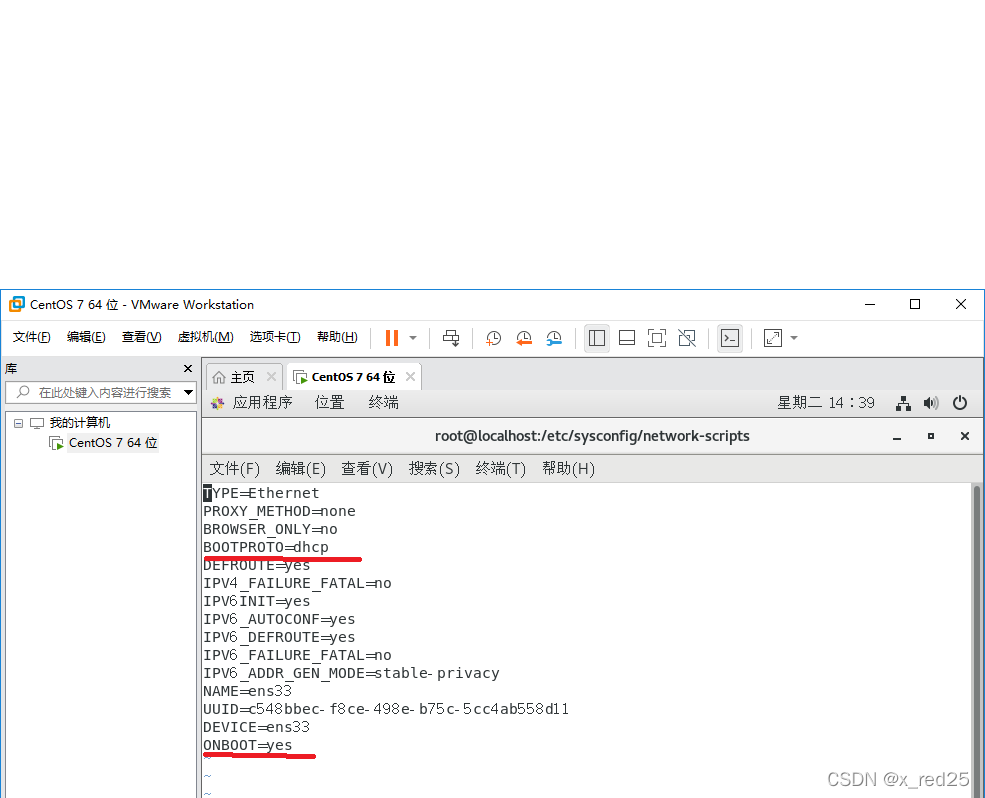Open terminal 搜索(S) menu
The height and width of the screenshot is (798, 985).
point(434,469)
